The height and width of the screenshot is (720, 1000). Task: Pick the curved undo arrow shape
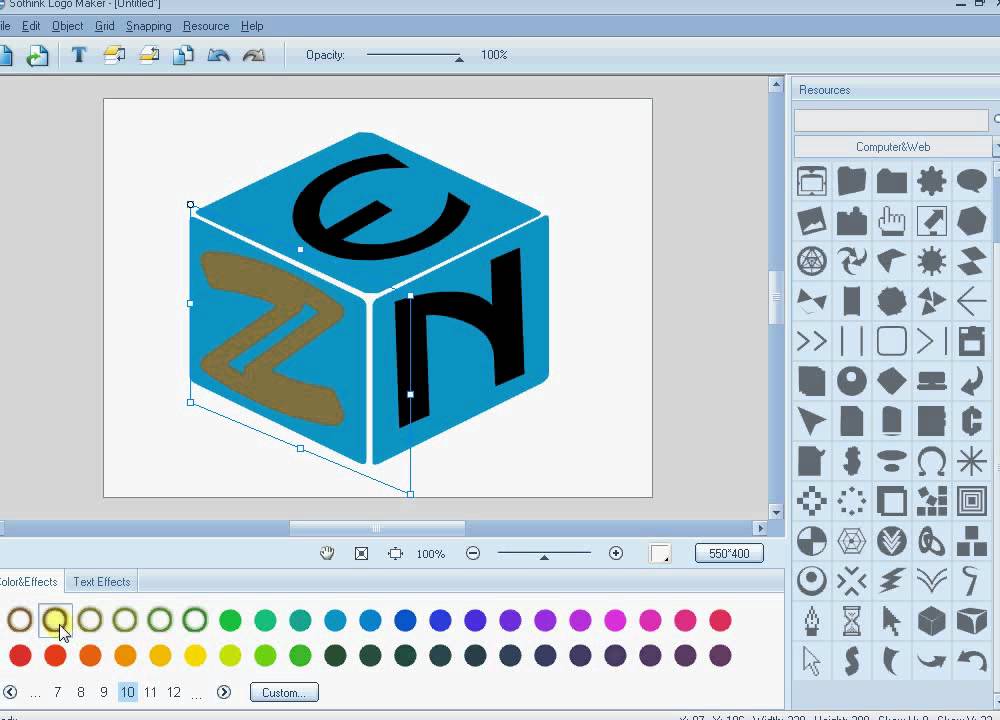pyautogui.click(x=971, y=661)
